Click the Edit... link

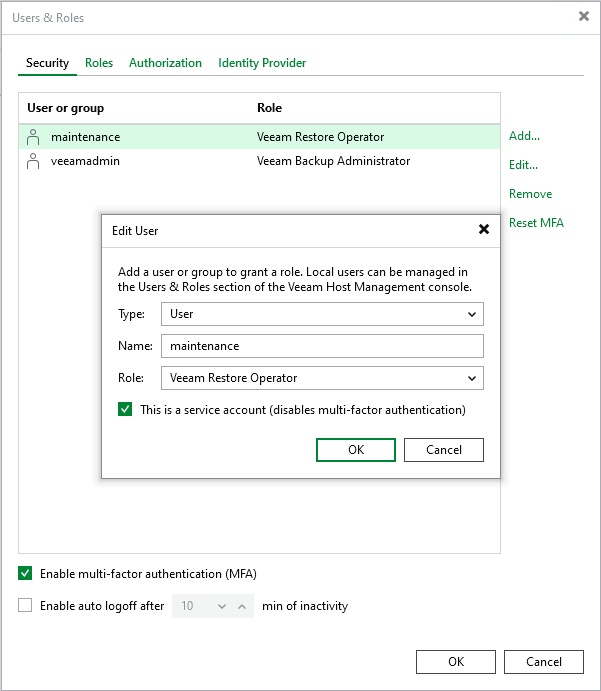(x=523, y=165)
